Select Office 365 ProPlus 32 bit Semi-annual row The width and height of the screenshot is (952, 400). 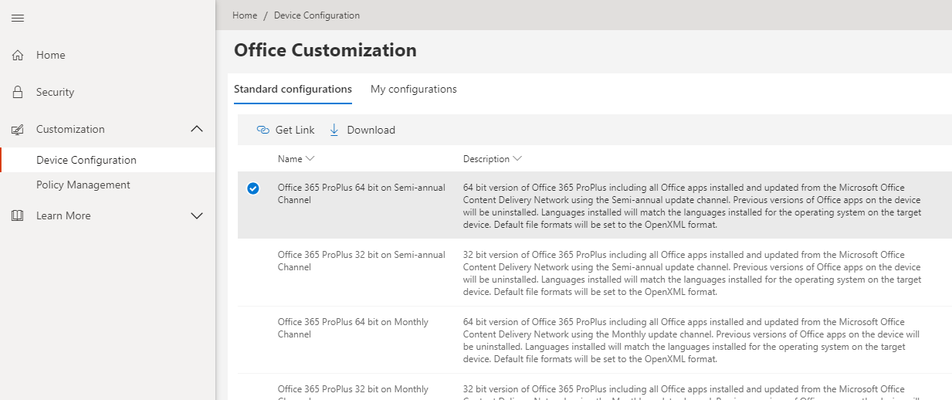594,273
